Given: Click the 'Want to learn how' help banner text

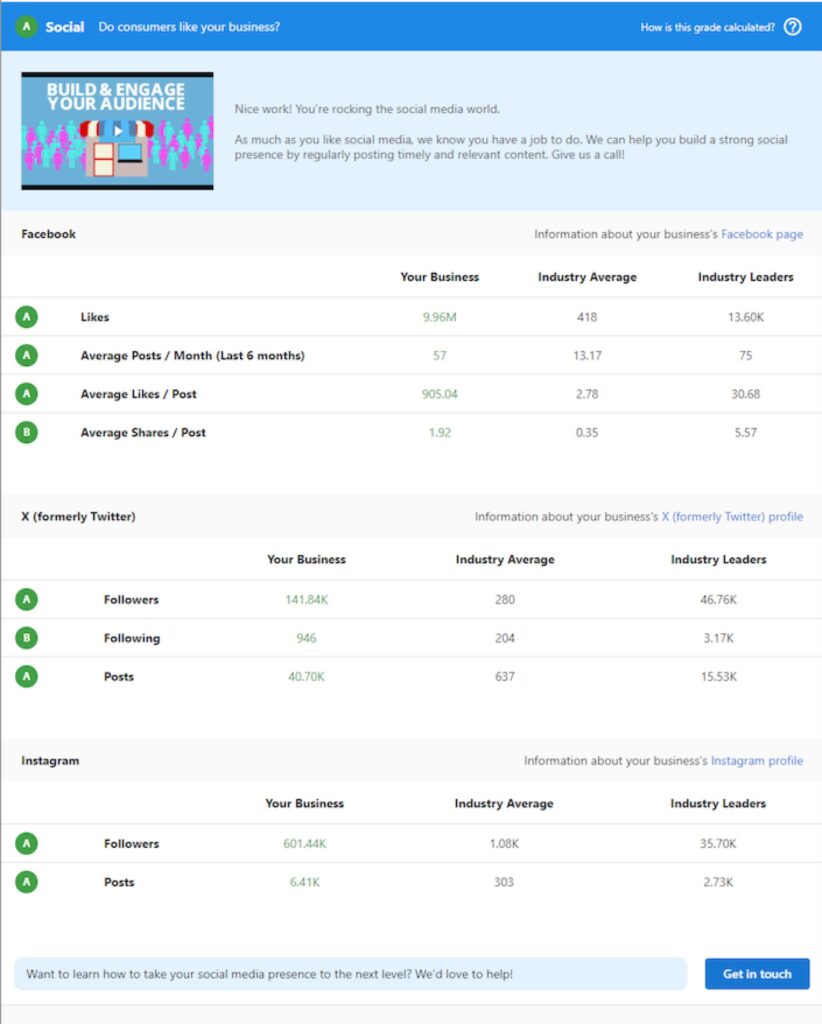Looking at the screenshot, I should tap(269, 974).
